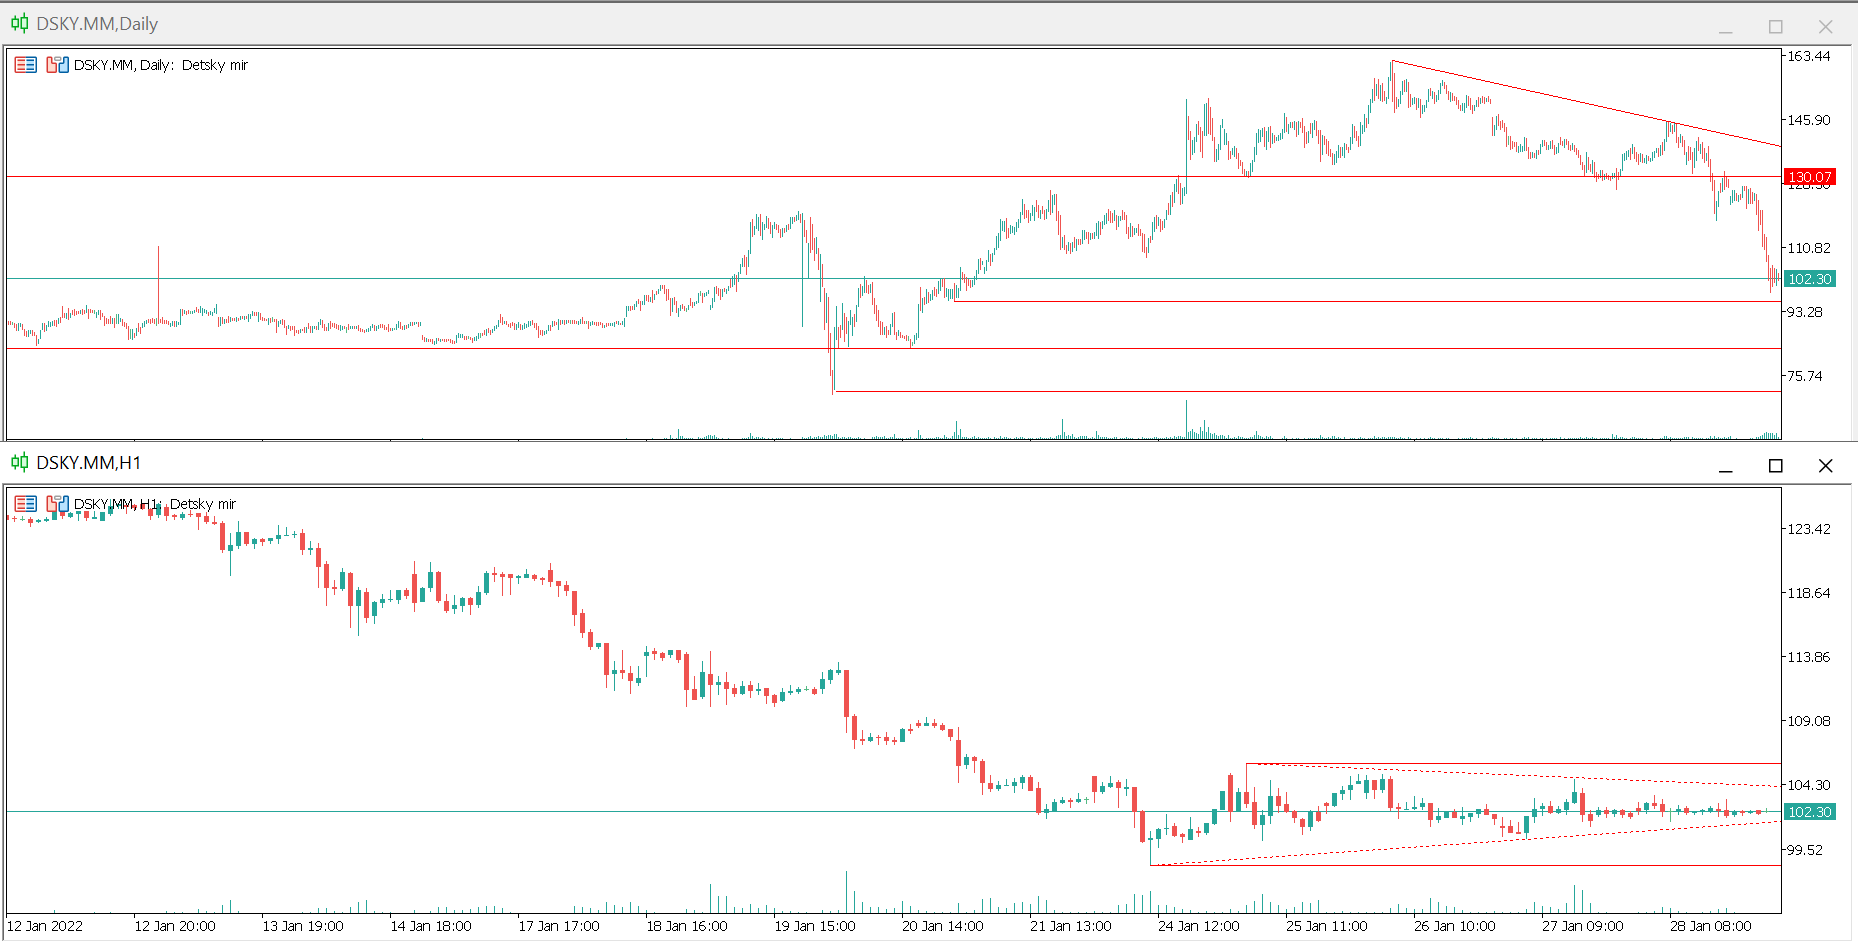Click the '14 Jan 18:00' time axis label
Image resolution: width=1858 pixels, height=942 pixels.
(431, 926)
